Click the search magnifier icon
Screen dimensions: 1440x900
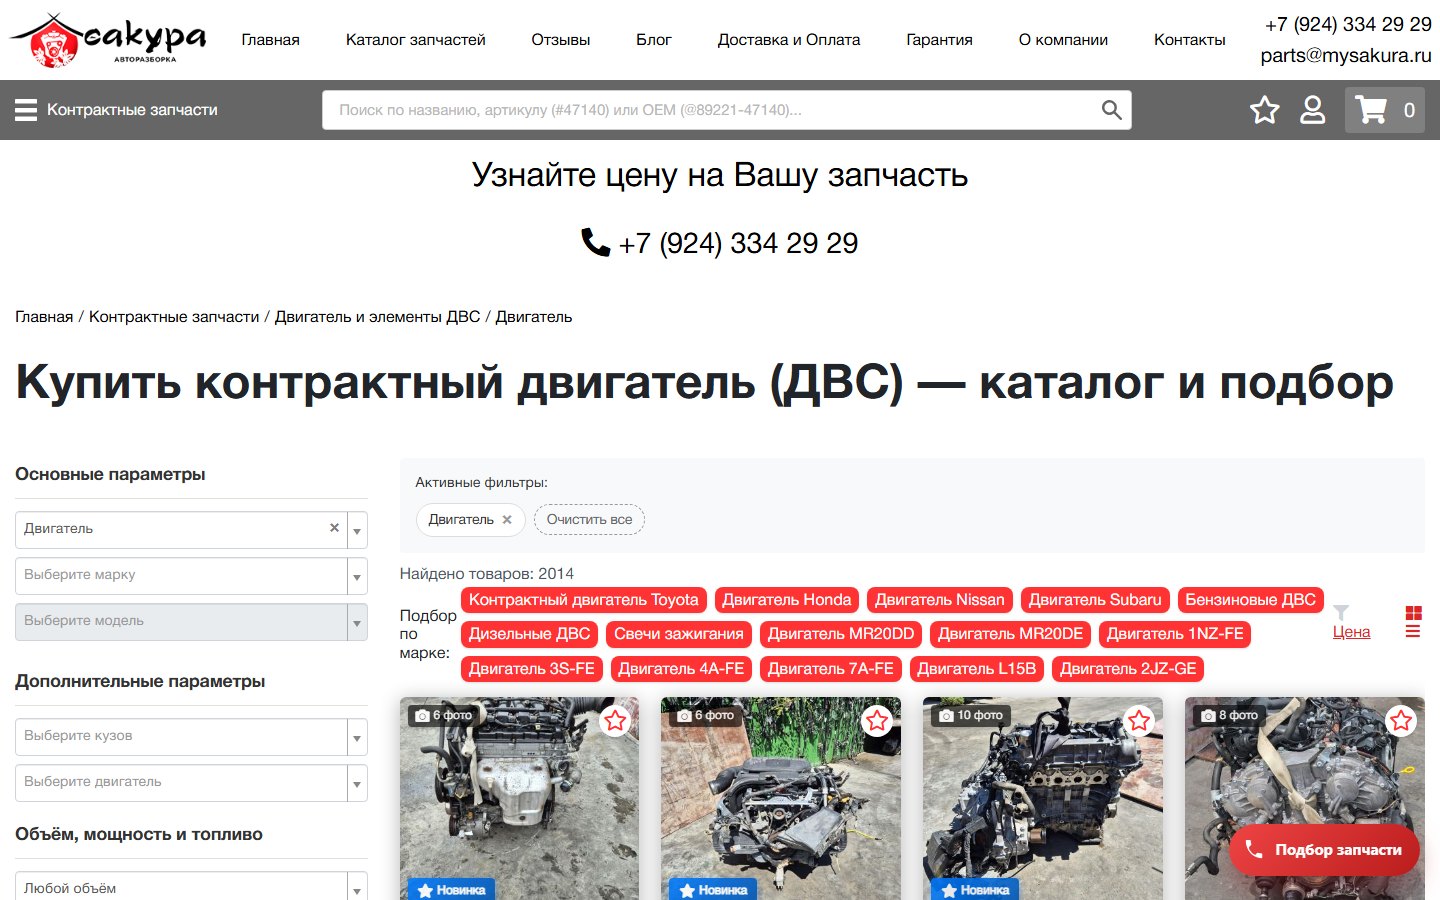pos(1111,110)
